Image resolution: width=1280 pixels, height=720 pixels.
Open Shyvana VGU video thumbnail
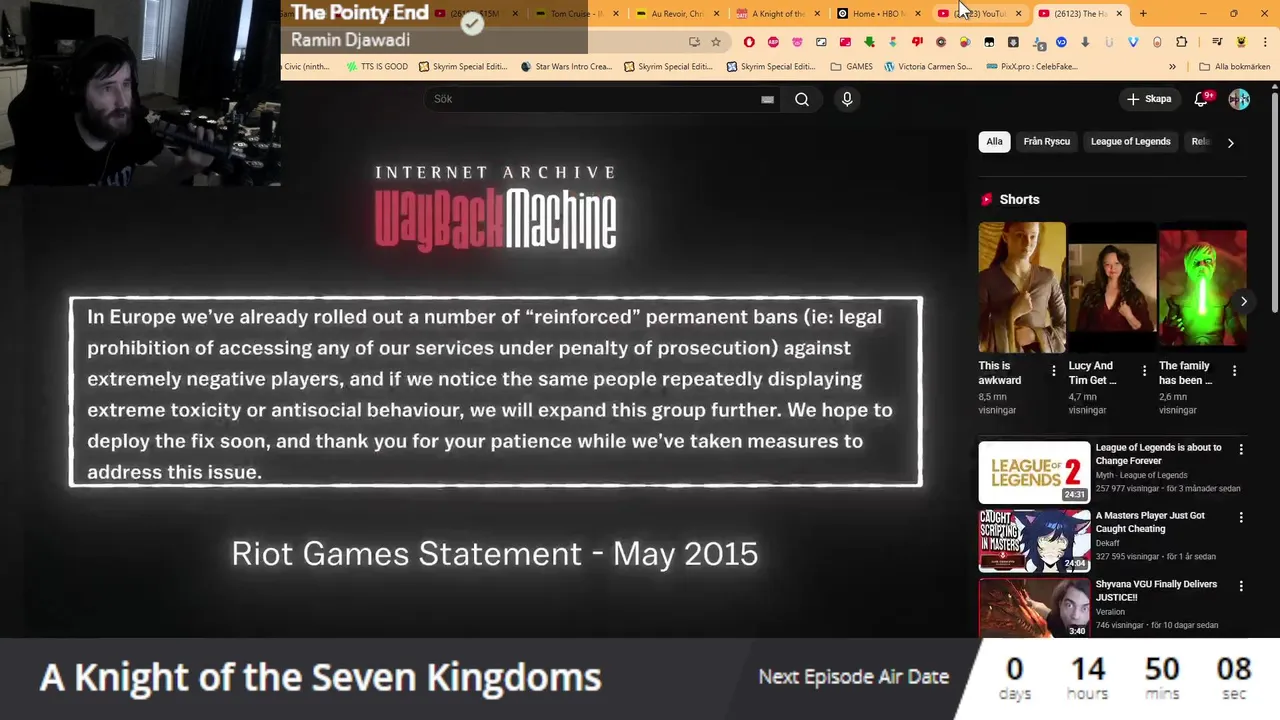click(1034, 608)
